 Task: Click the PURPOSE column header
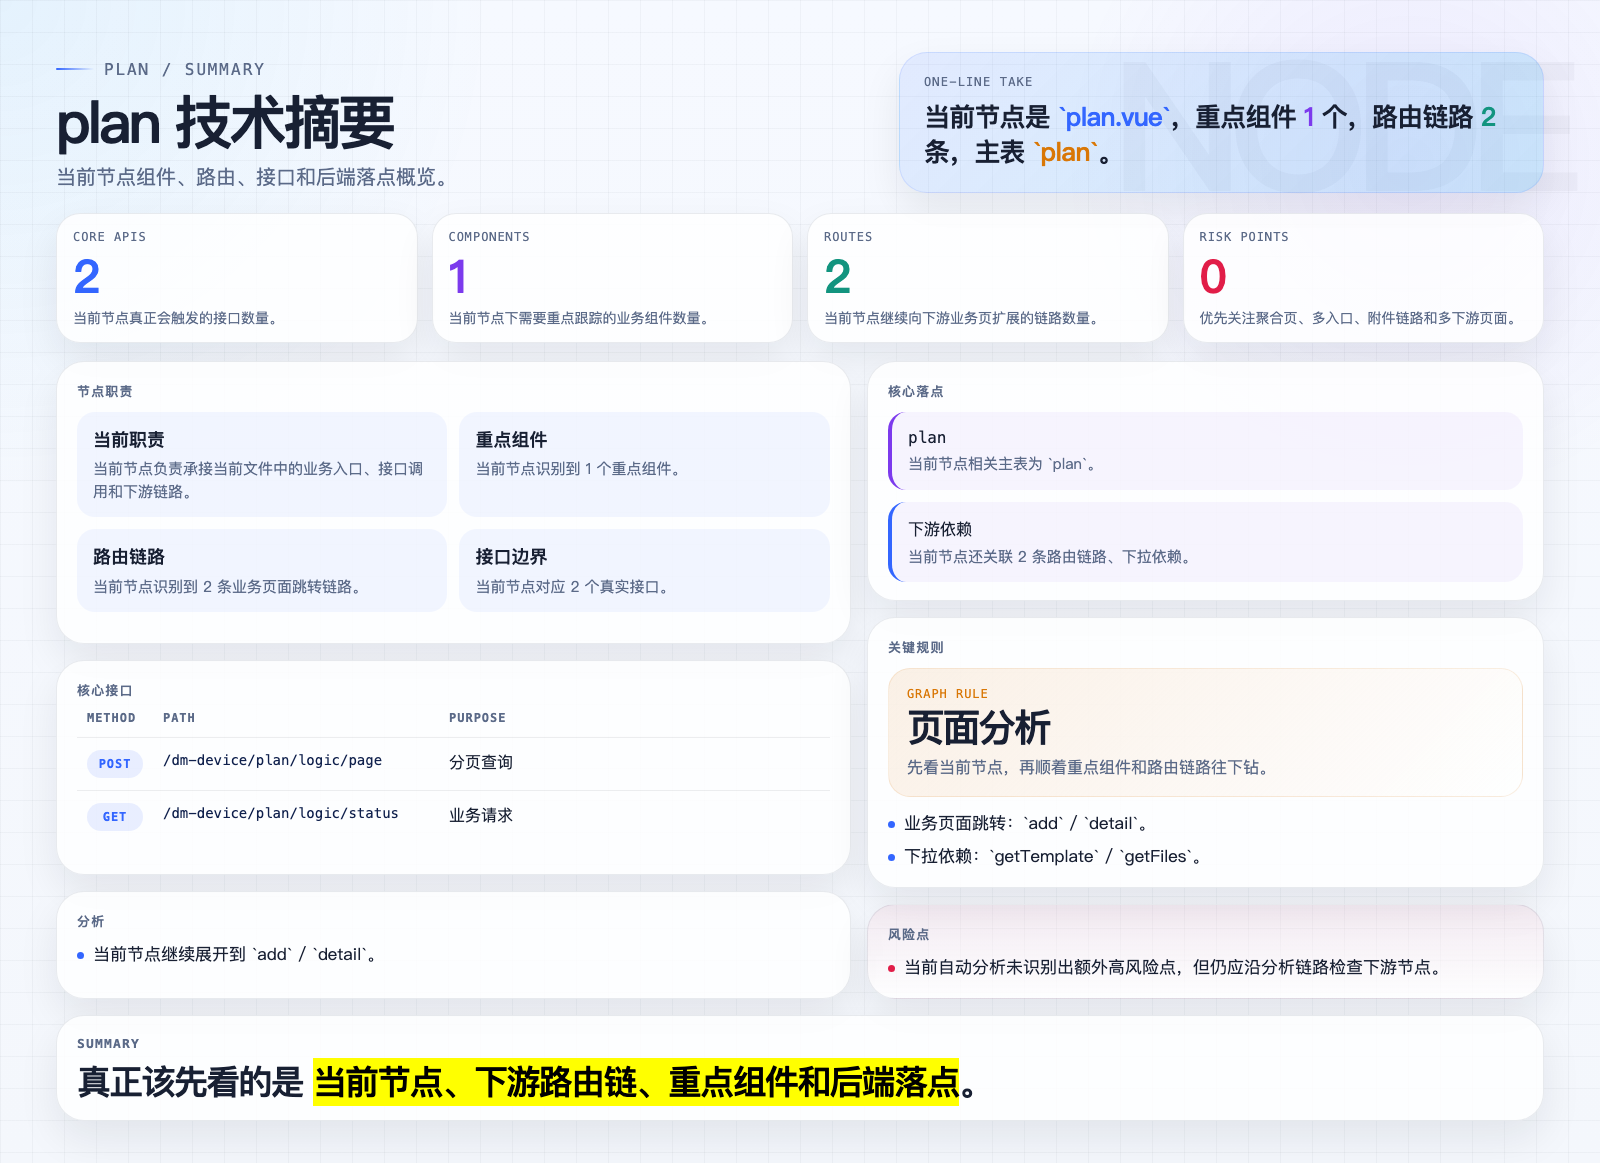click(477, 718)
